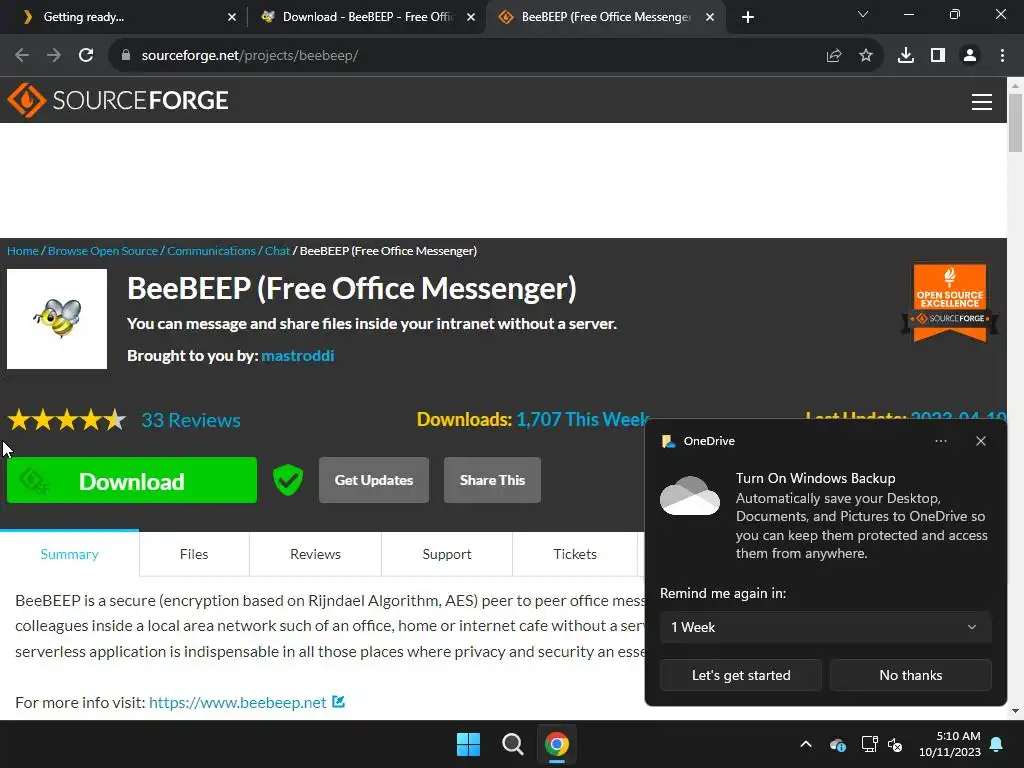1024x768 pixels.
Task: Go forward to next page
Action: click(54, 56)
